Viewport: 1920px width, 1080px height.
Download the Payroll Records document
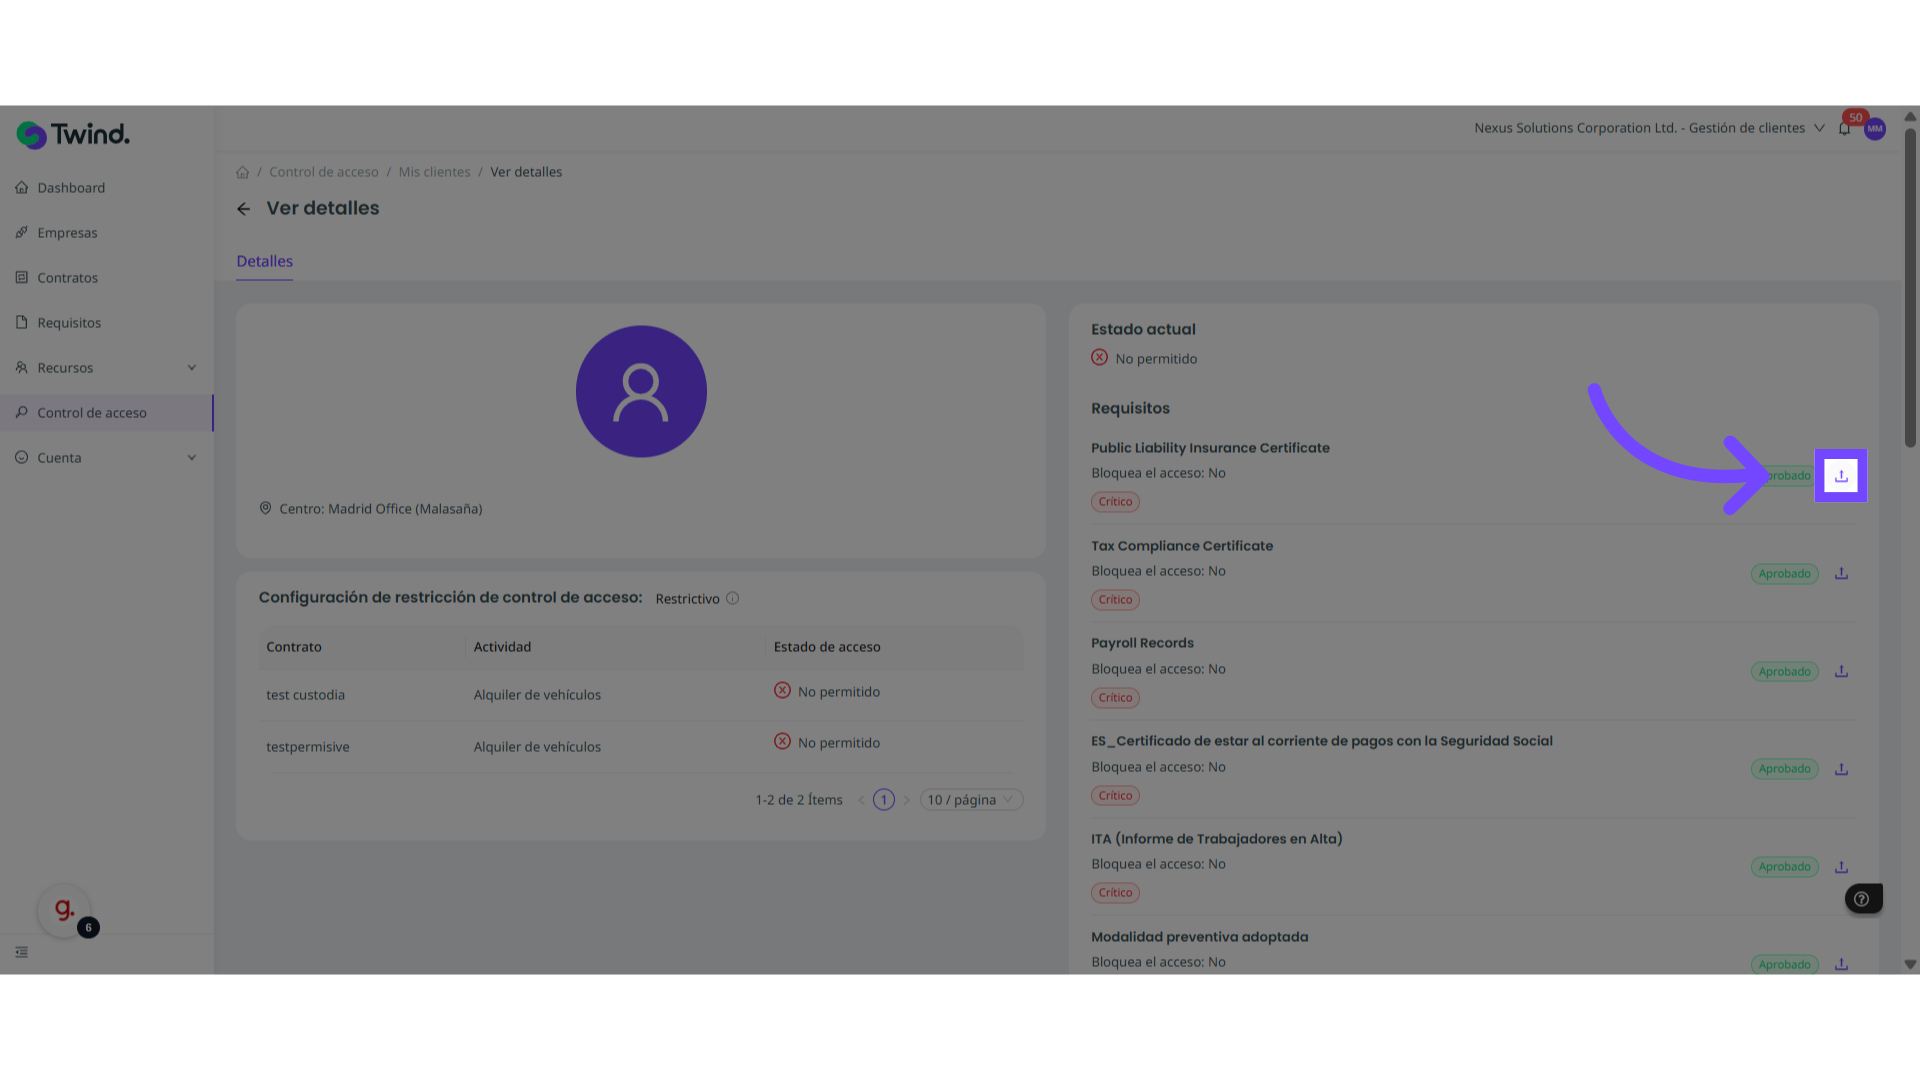tap(1841, 672)
